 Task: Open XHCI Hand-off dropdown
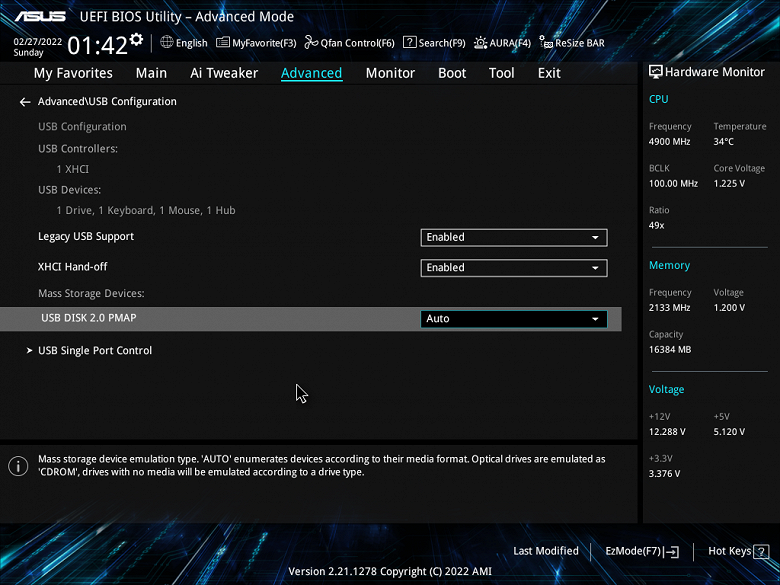[514, 268]
